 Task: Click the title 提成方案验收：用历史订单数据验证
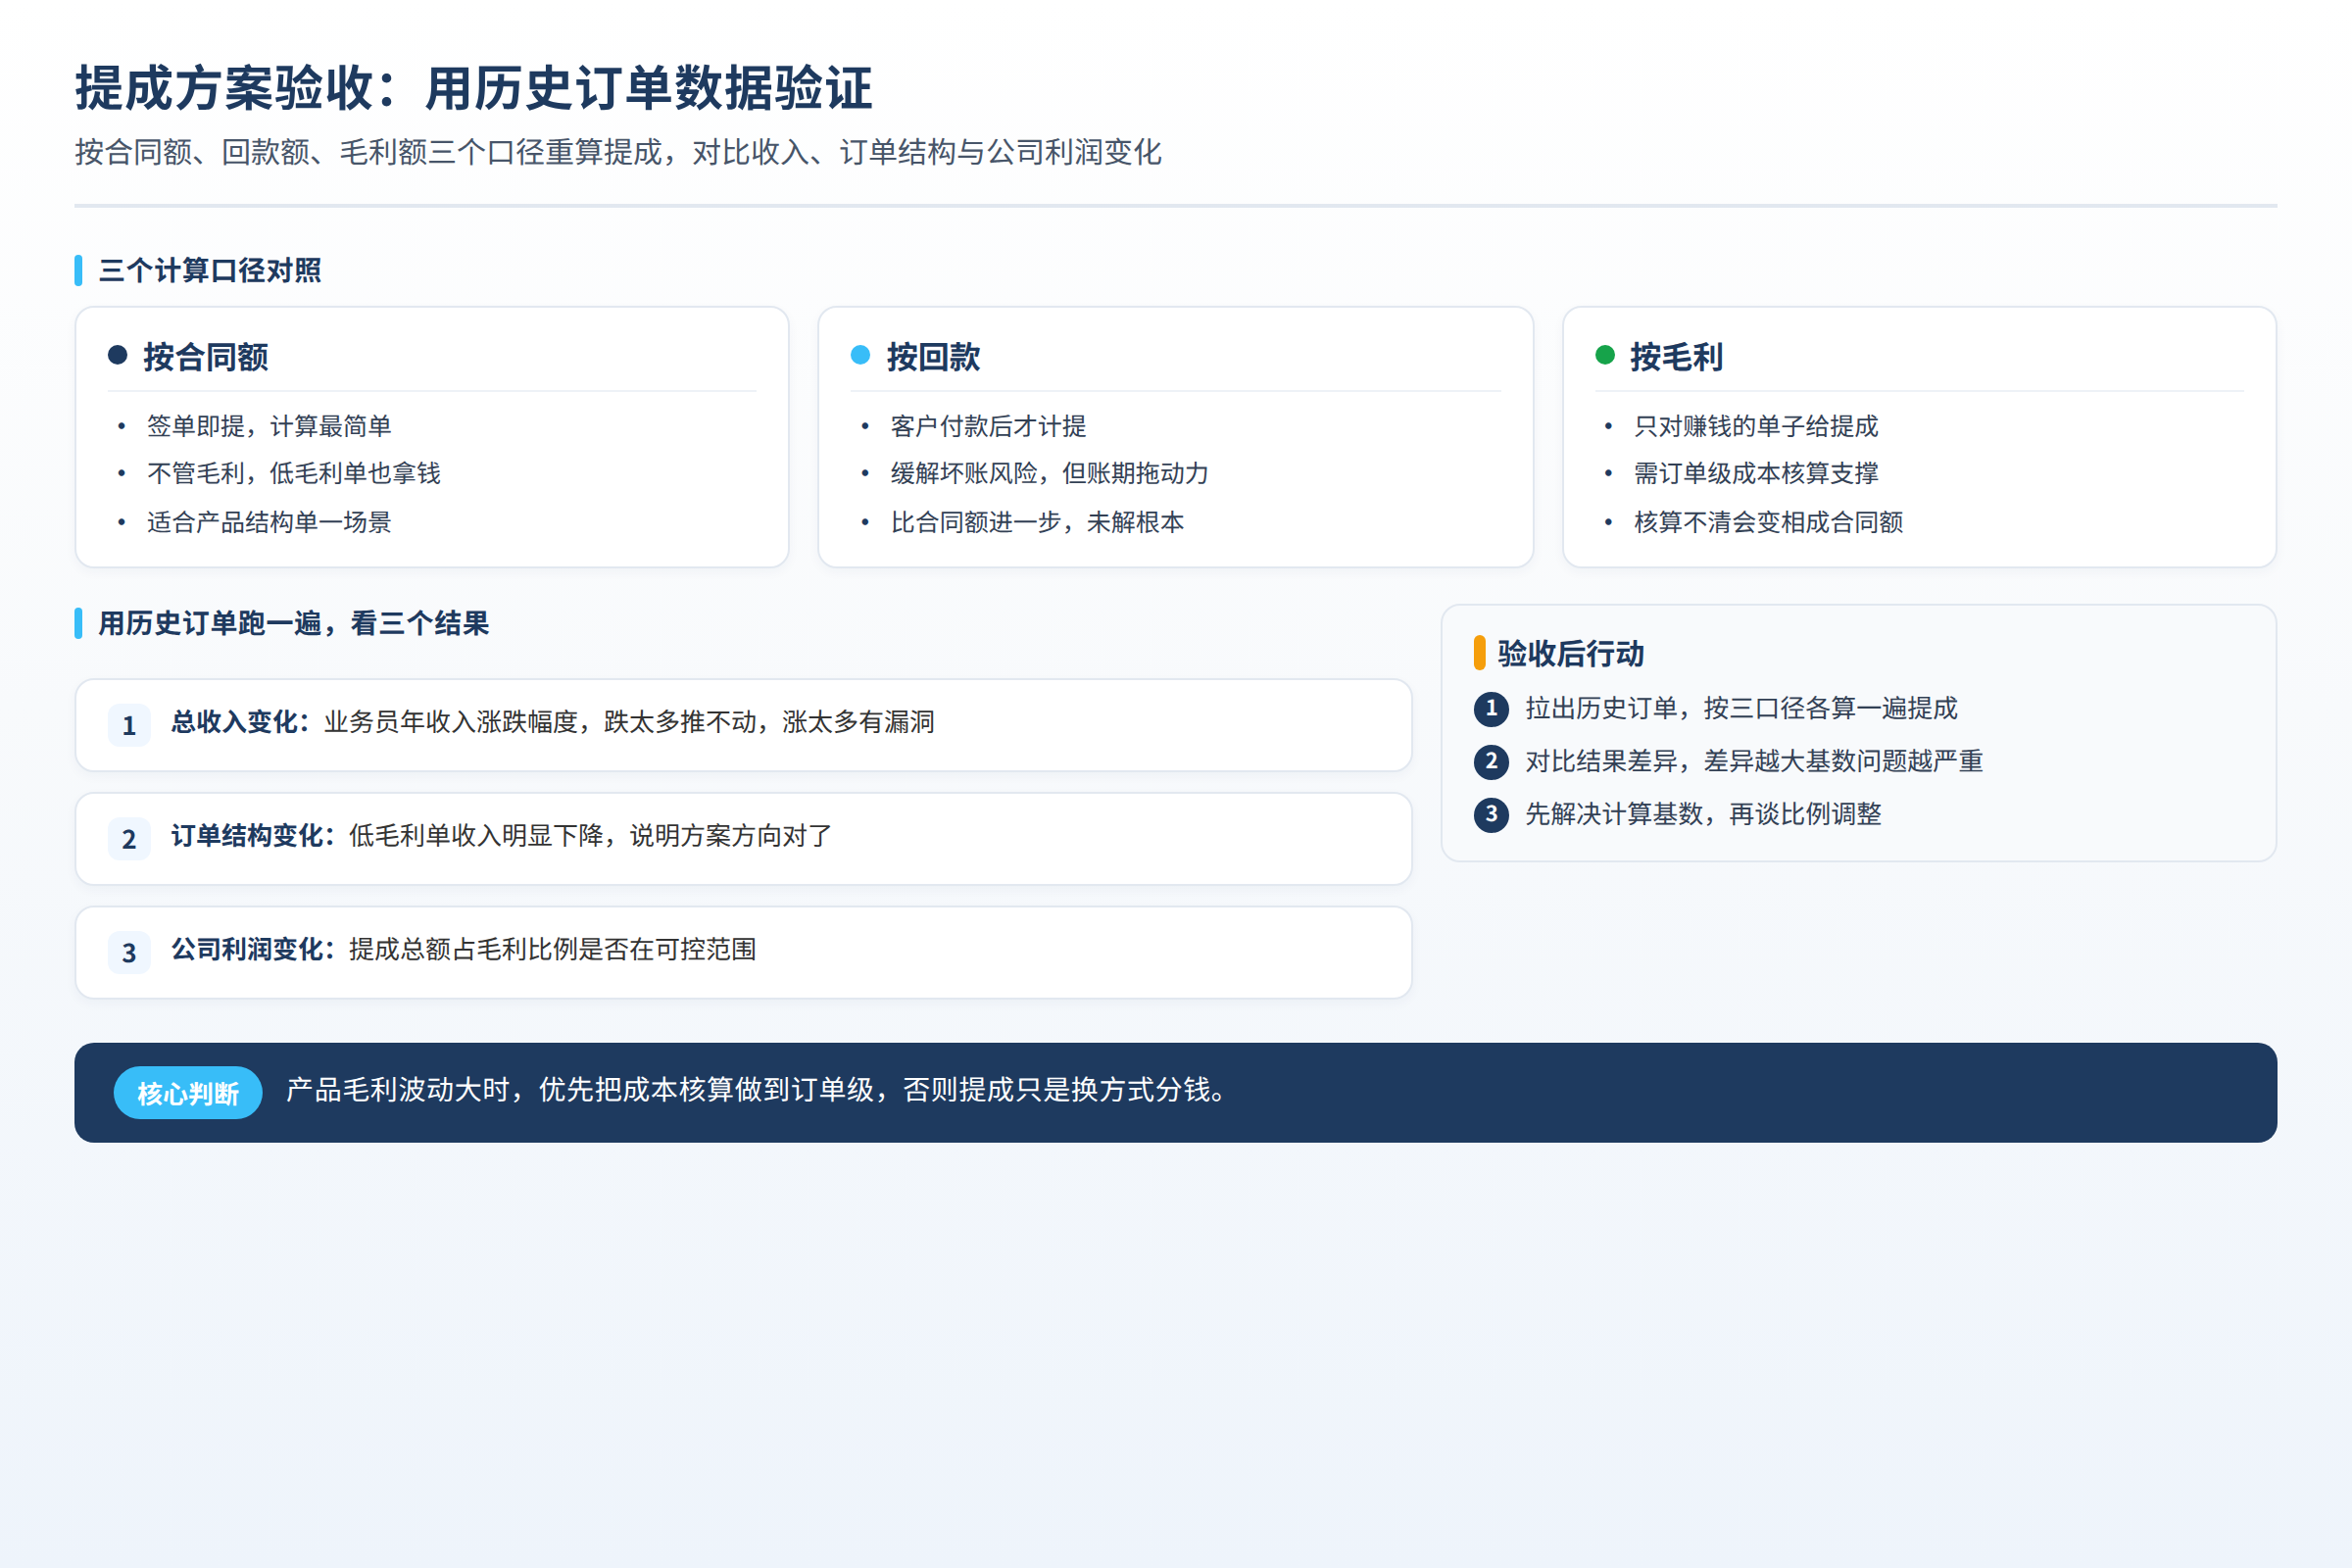click(x=474, y=88)
